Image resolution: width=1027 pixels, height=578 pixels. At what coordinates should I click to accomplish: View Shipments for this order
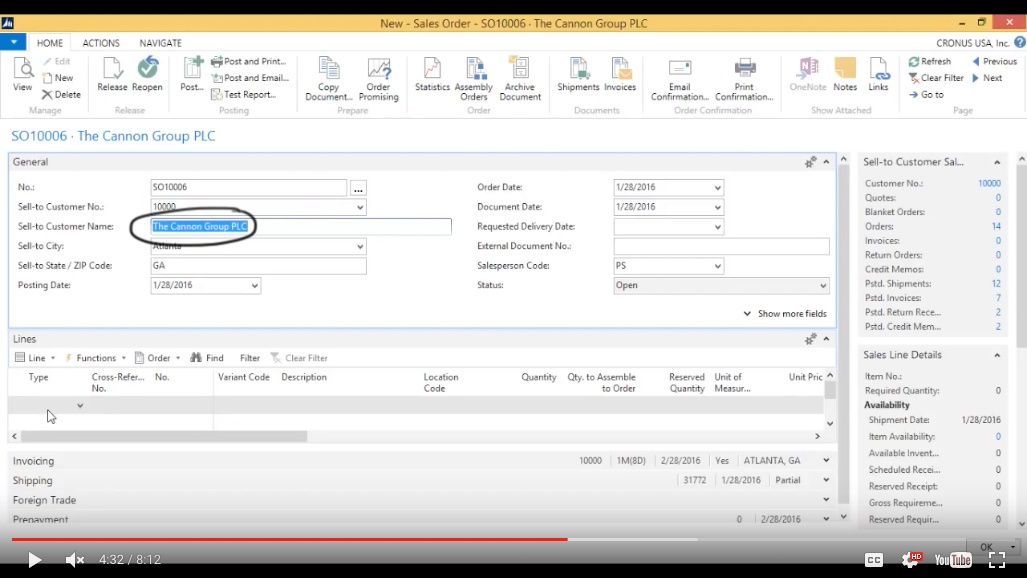click(578, 74)
